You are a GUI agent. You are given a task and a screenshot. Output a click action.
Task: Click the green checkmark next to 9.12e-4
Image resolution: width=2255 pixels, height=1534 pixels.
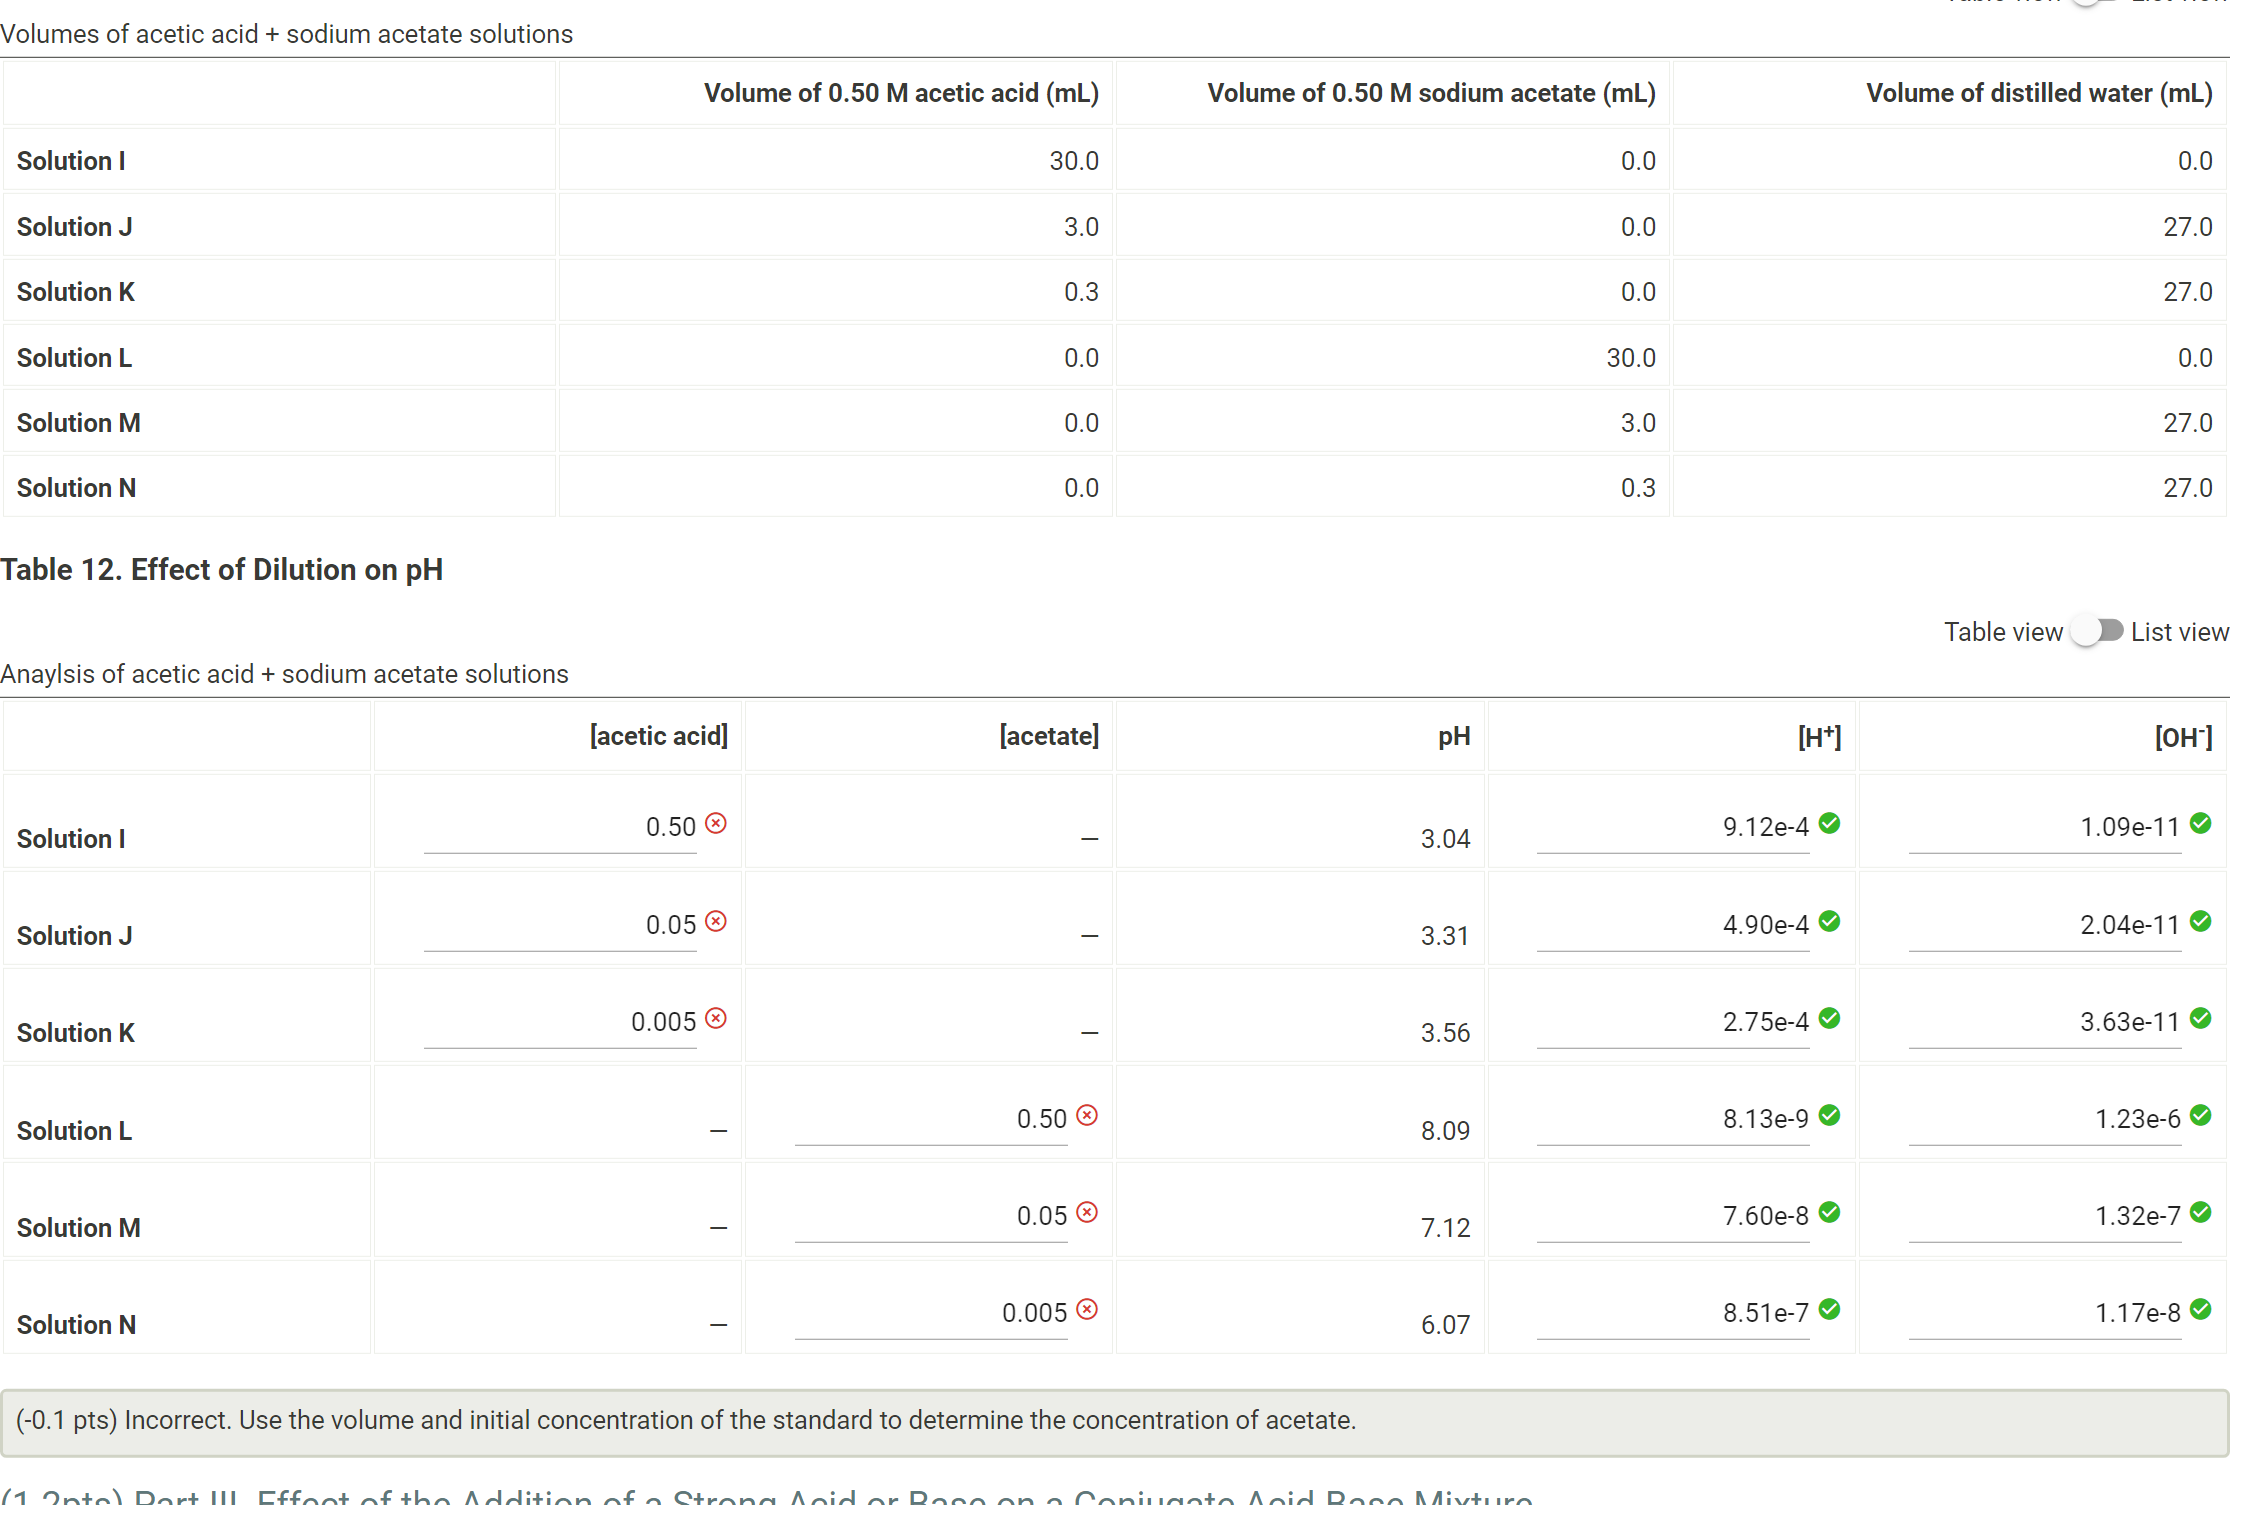(x=1830, y=823)
